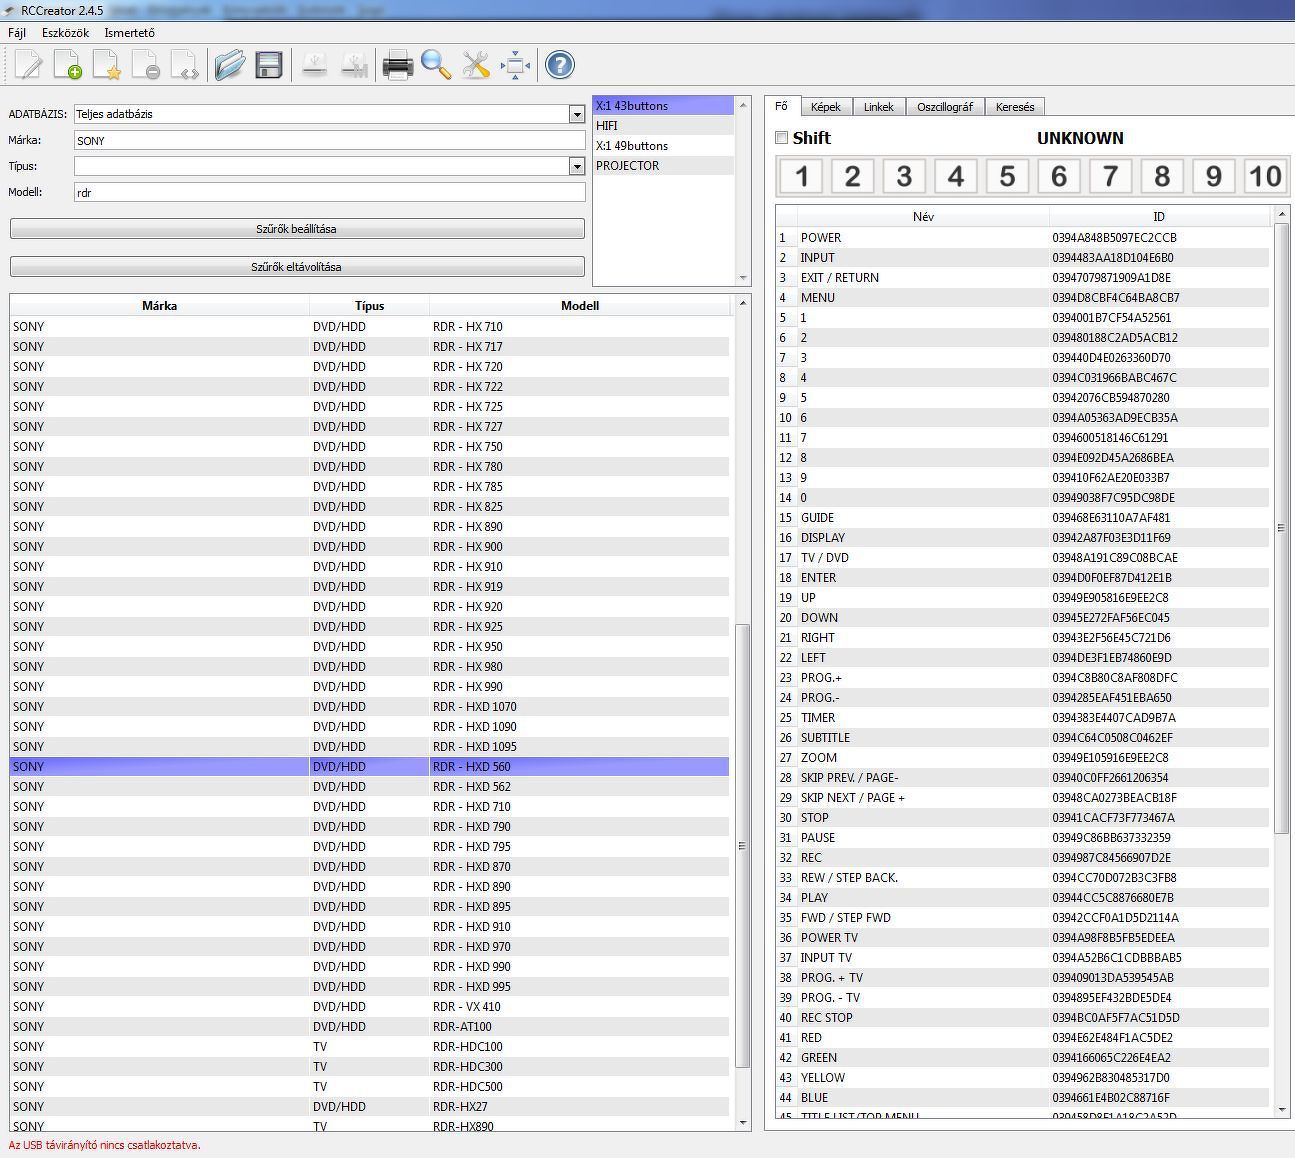Select the Fő tab

782,106
